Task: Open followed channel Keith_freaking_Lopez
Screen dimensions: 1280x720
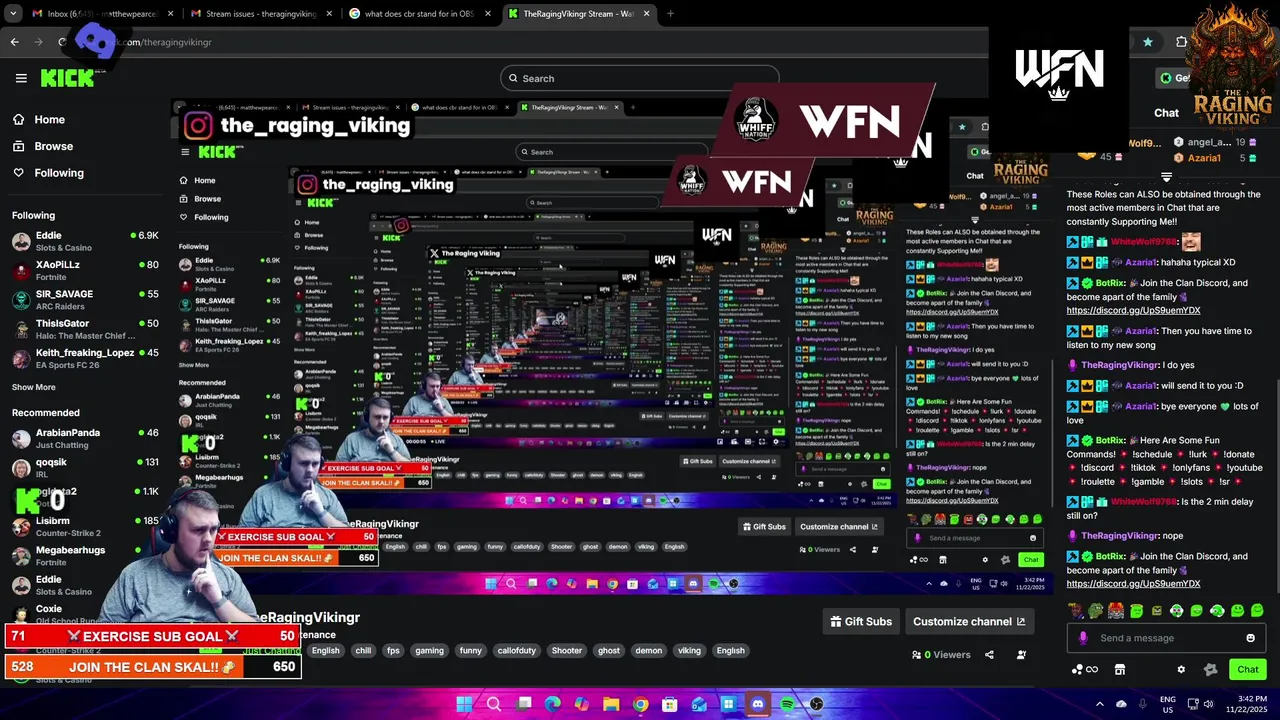Action: tap(85, 358)
